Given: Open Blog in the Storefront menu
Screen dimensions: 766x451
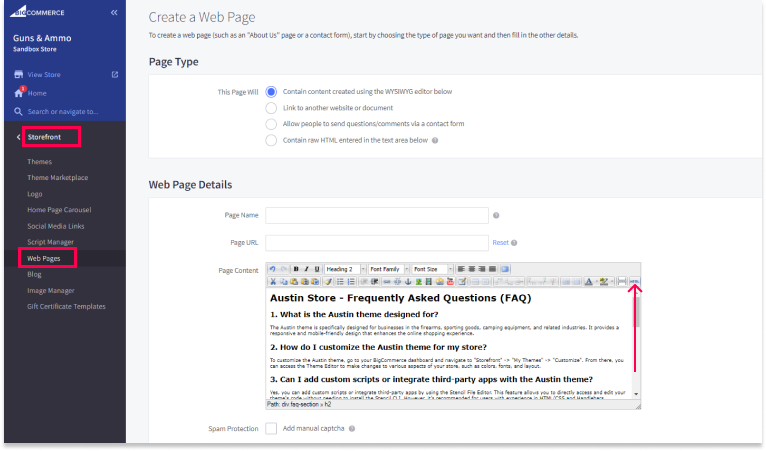Looking at the screenshot, I should pyautogui.click(x=34, y=274).
